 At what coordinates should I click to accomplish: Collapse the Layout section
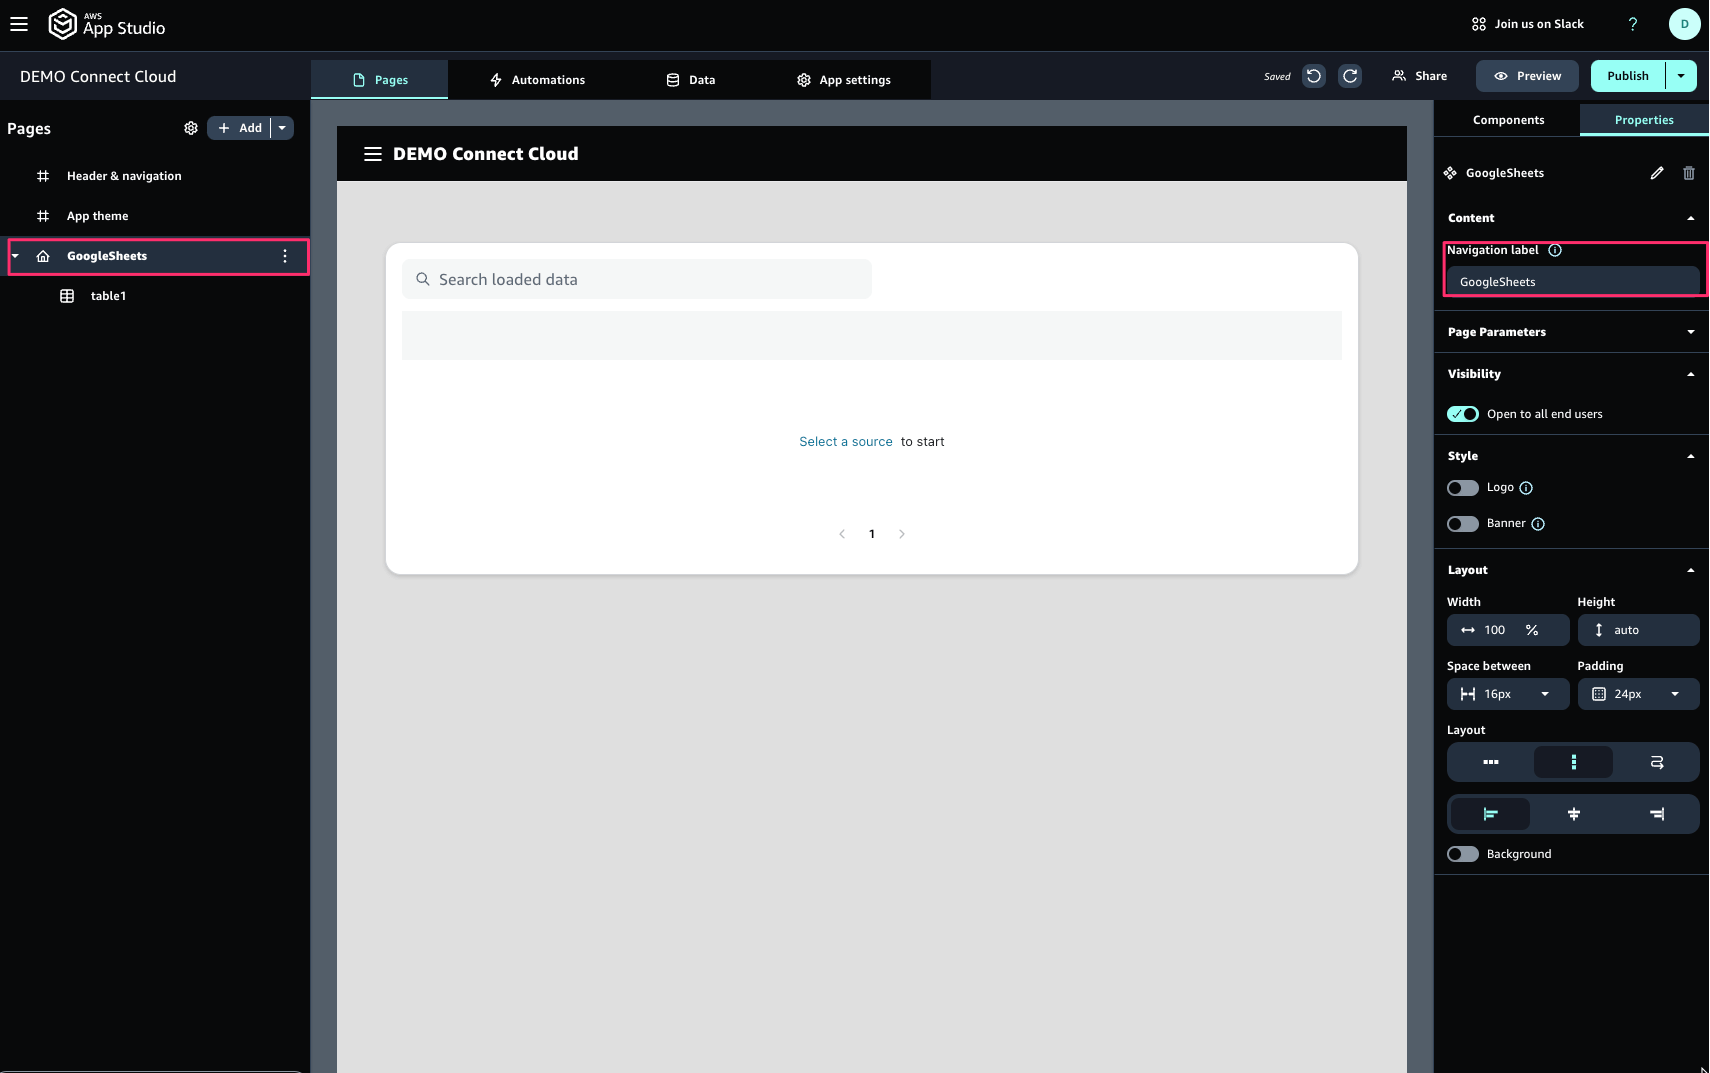point(1691,570)
